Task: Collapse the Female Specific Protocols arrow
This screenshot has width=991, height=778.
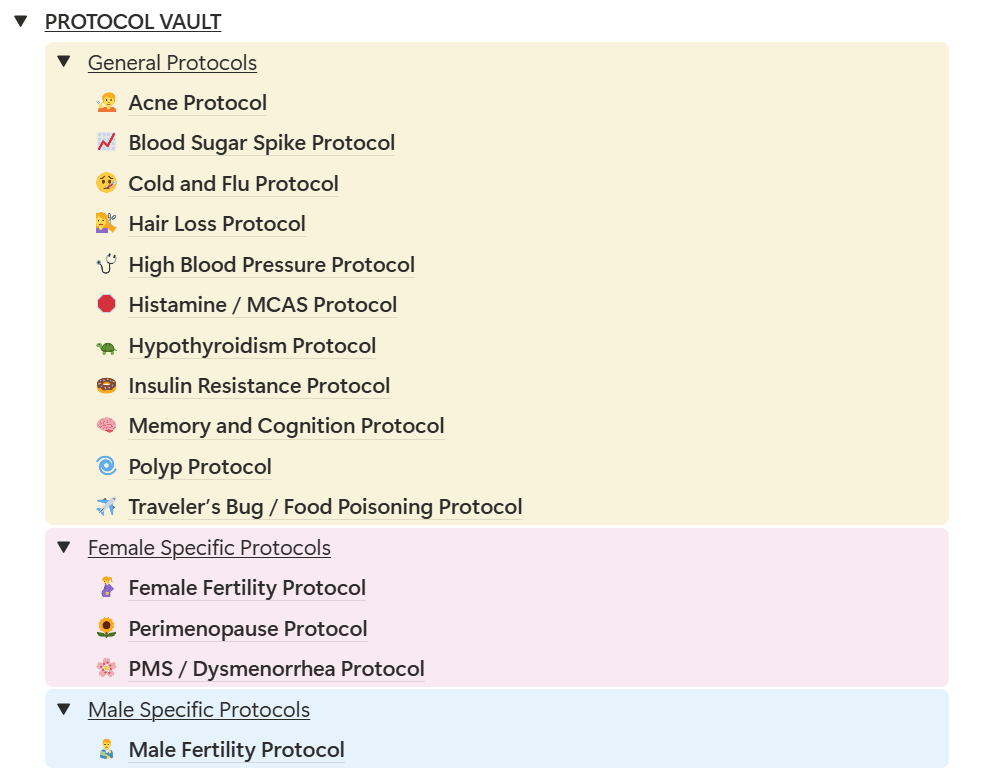Action: tap(64, 547)
